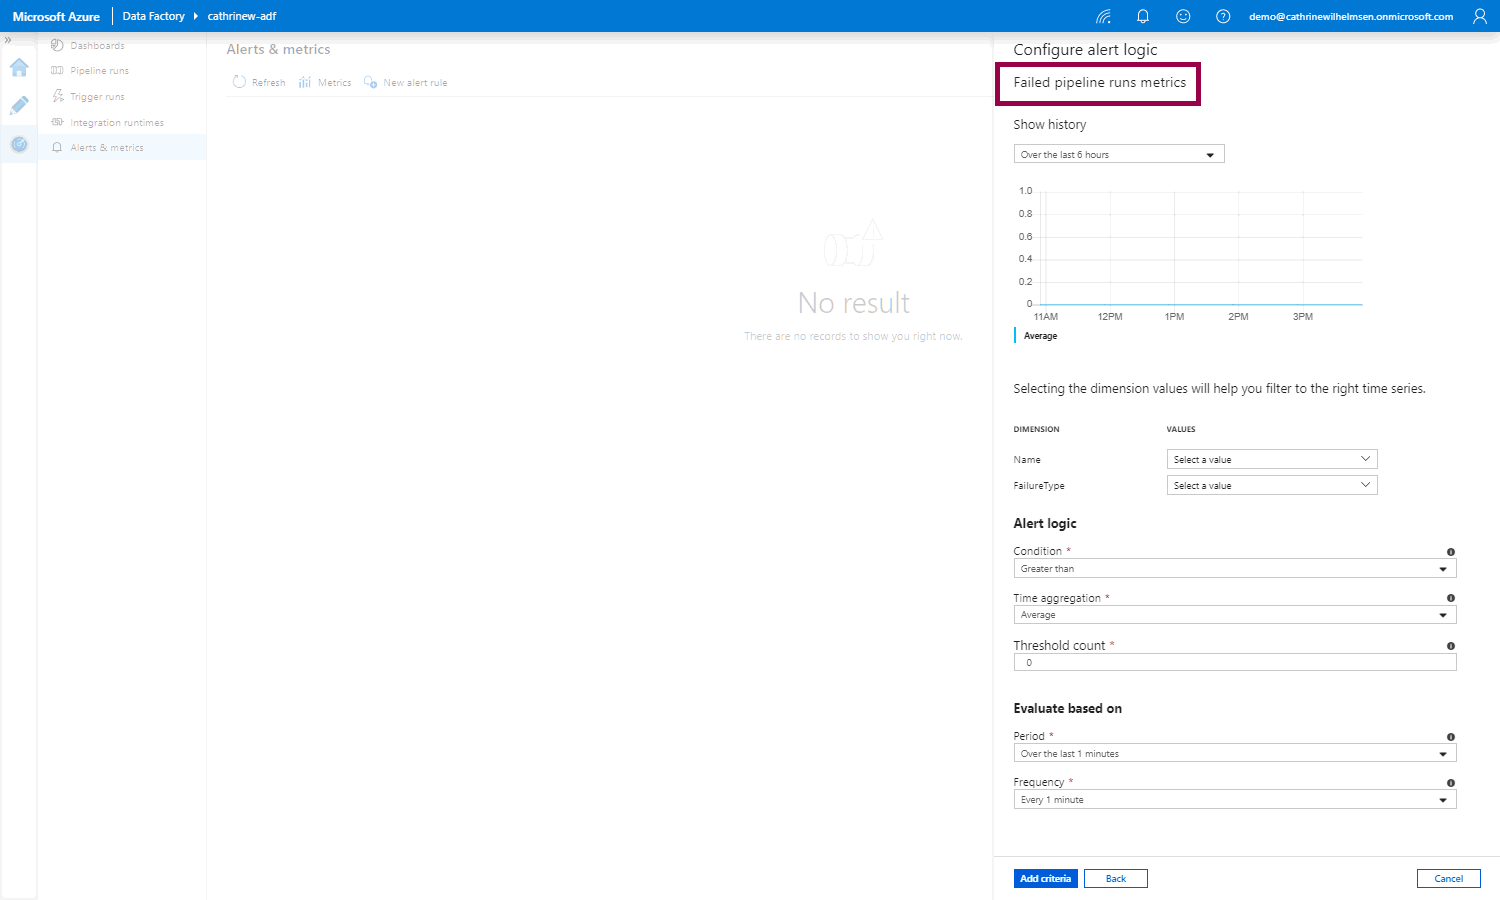
Task: Click the Threshold count input field
Action: tap(1234, 663)
